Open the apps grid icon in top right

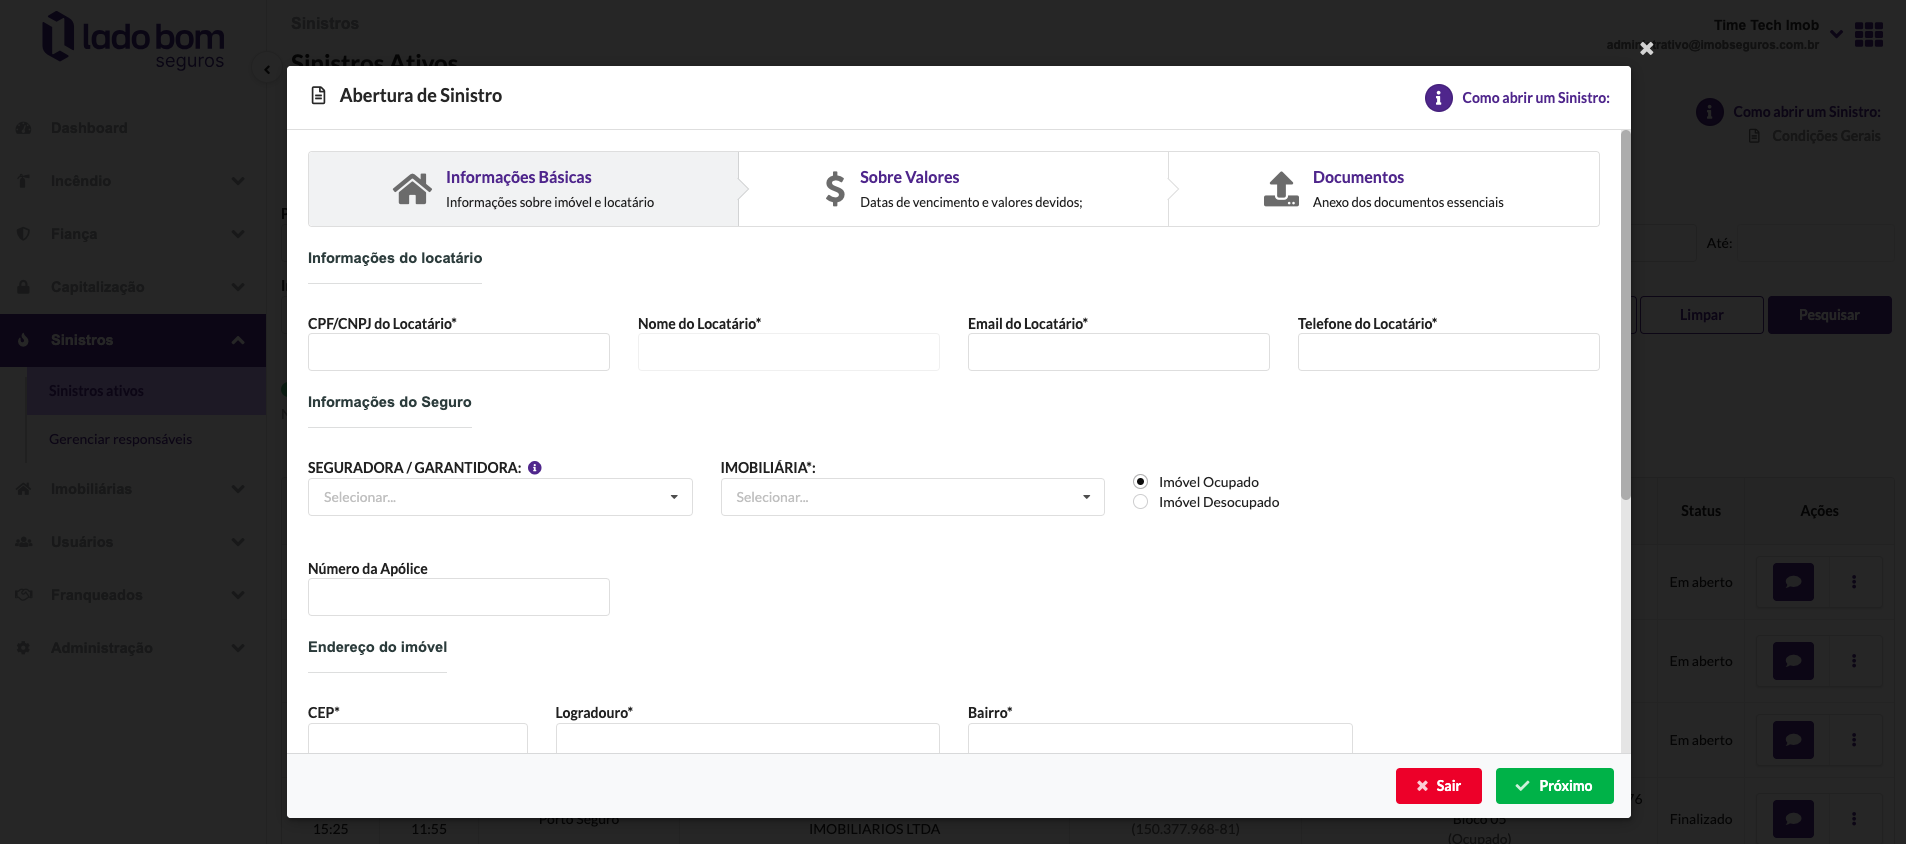coord(1868,35)
